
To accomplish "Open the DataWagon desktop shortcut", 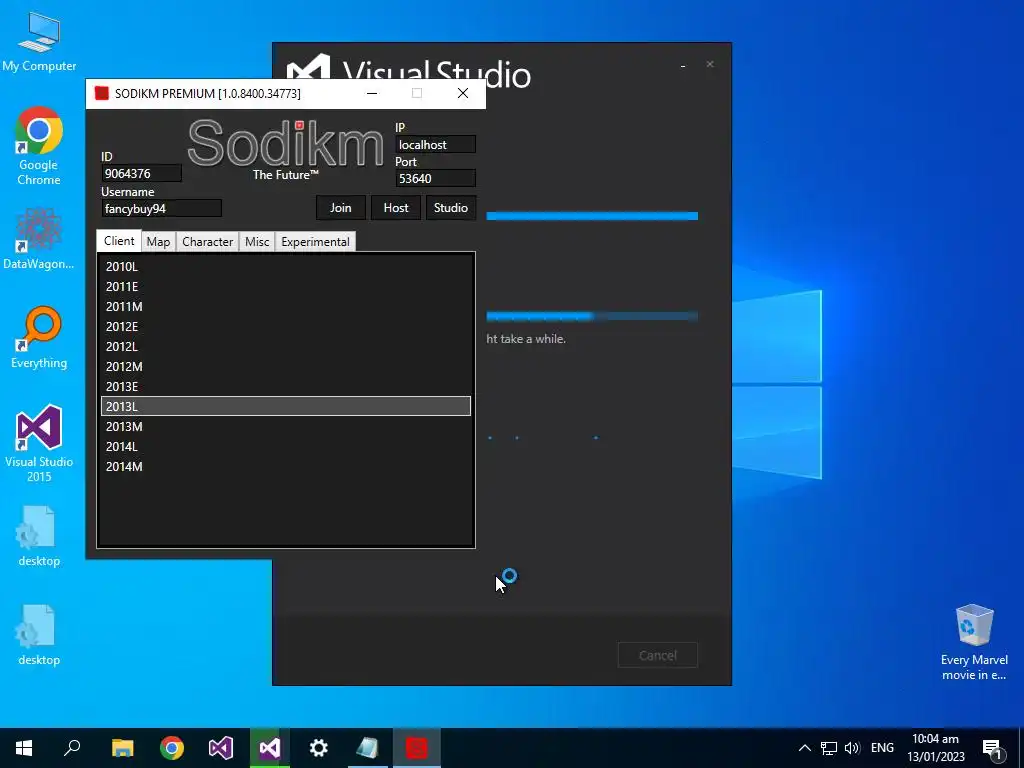I will tap(39, 238).
